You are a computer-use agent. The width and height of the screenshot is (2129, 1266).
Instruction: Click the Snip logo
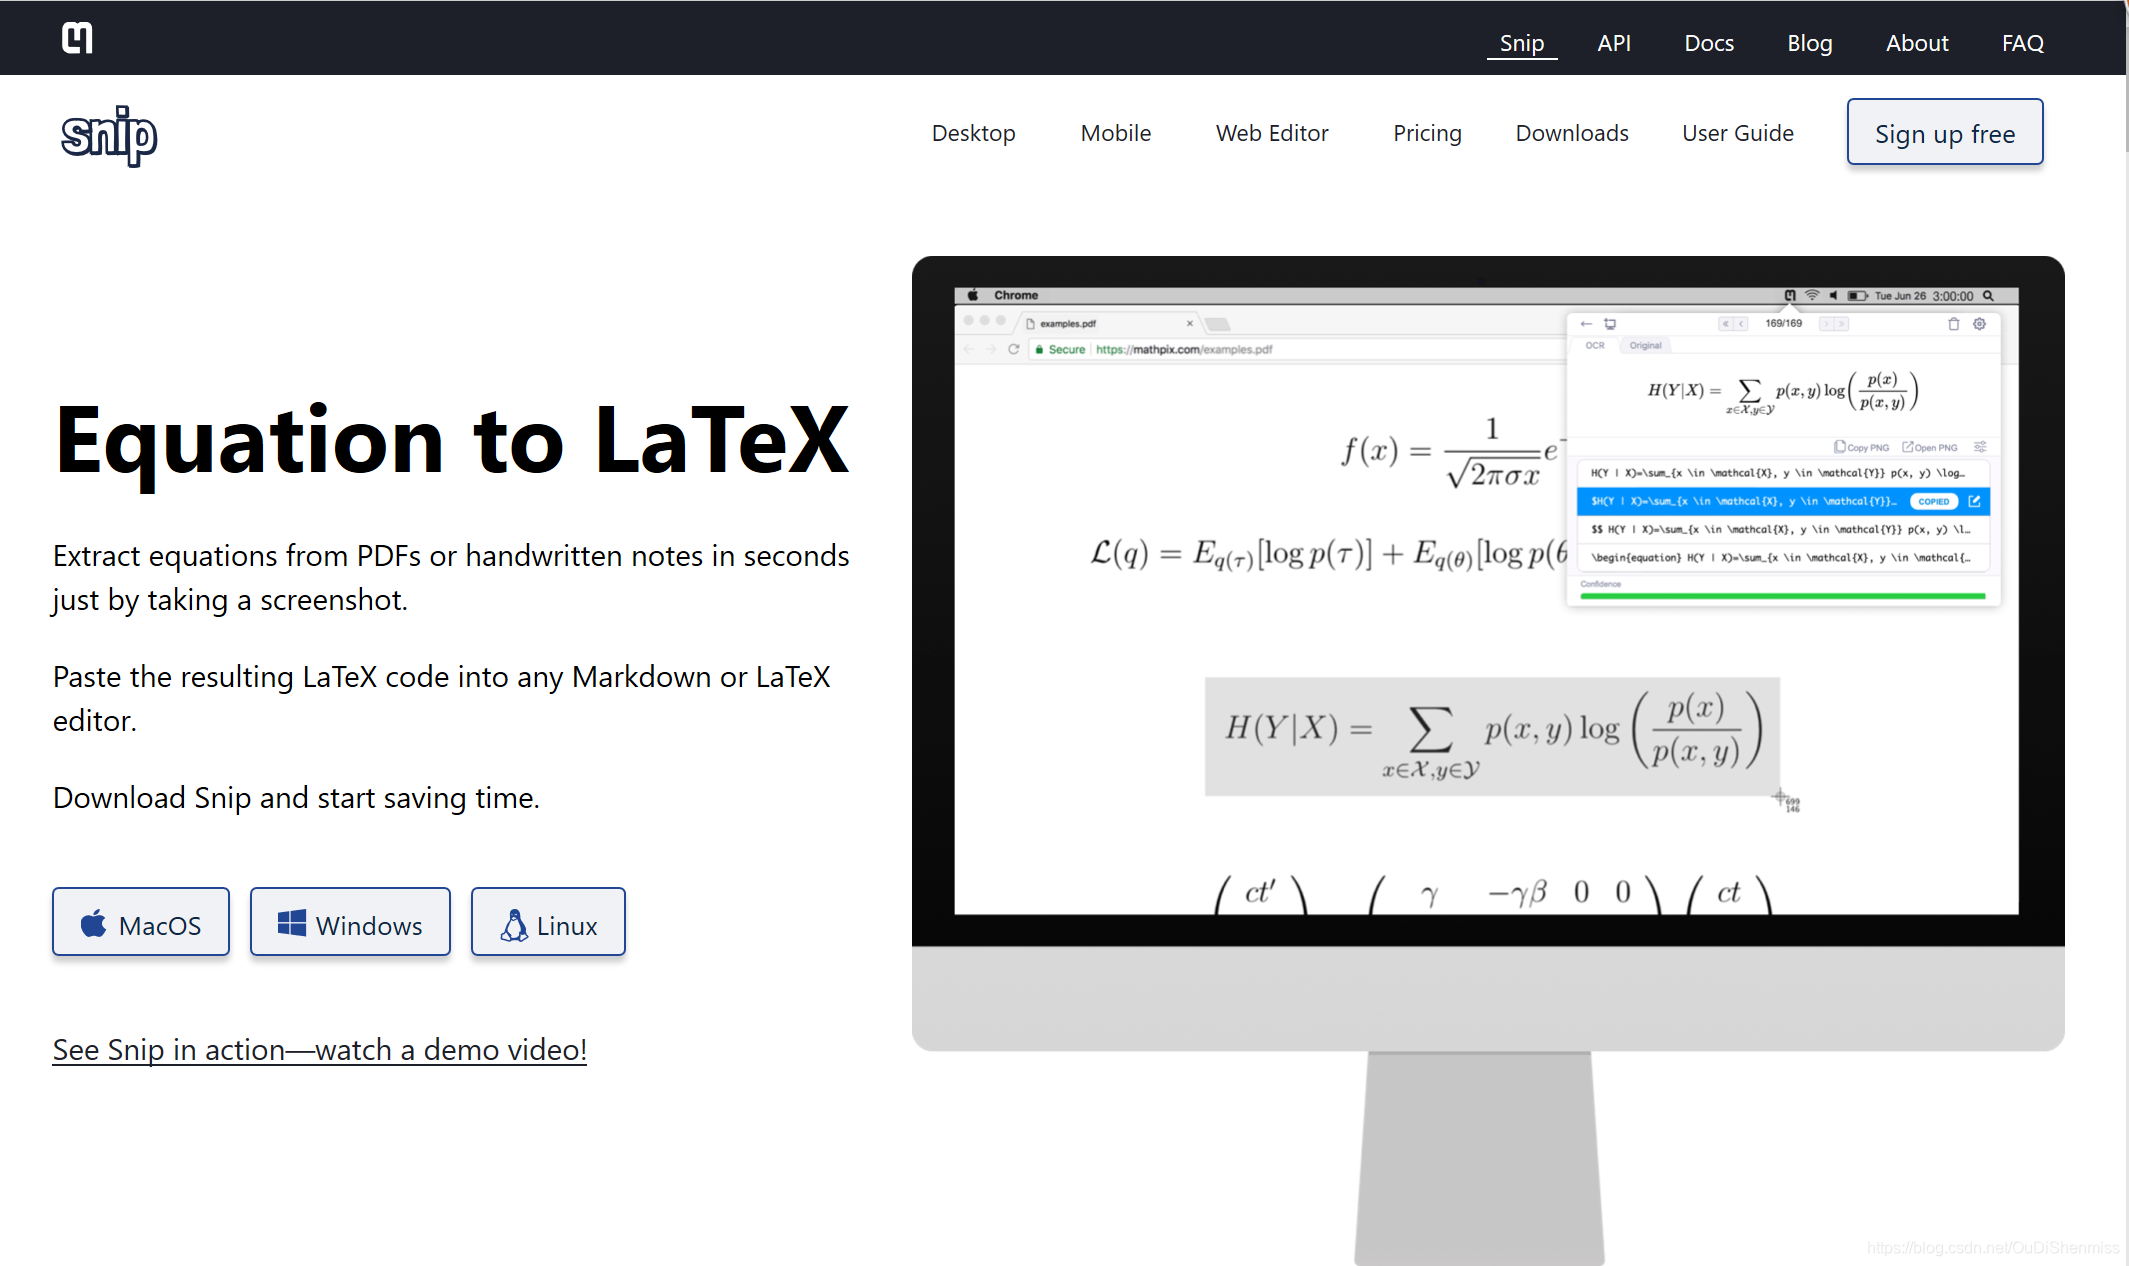(109, 135)
